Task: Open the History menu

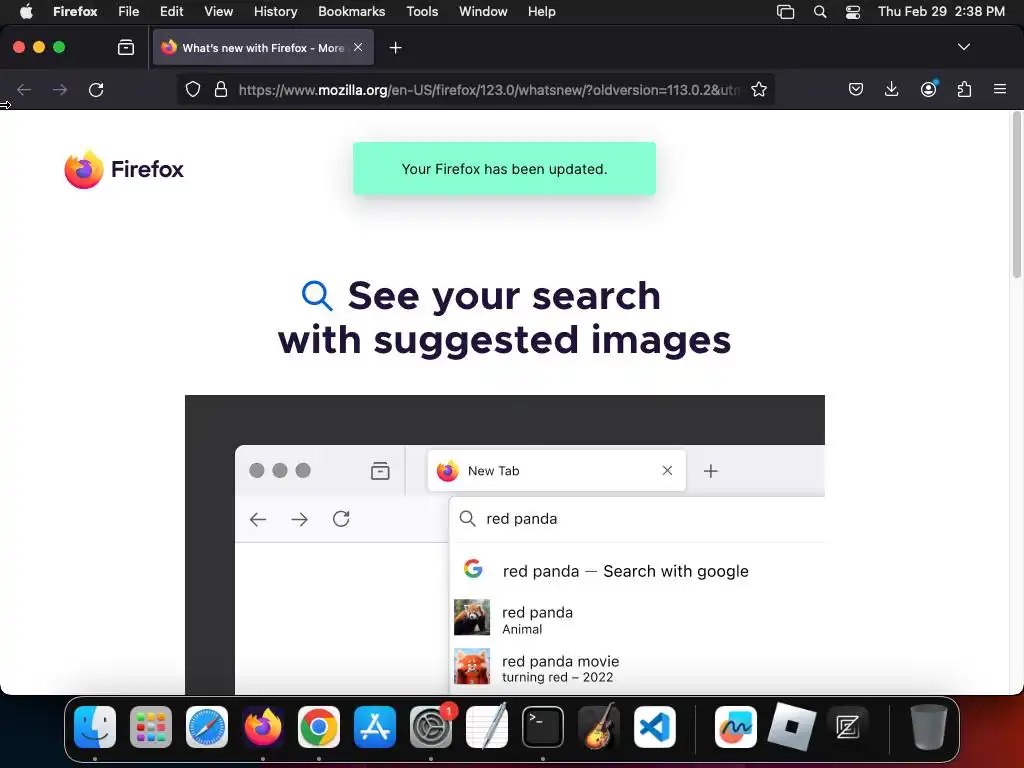Action: click(275, 11)
